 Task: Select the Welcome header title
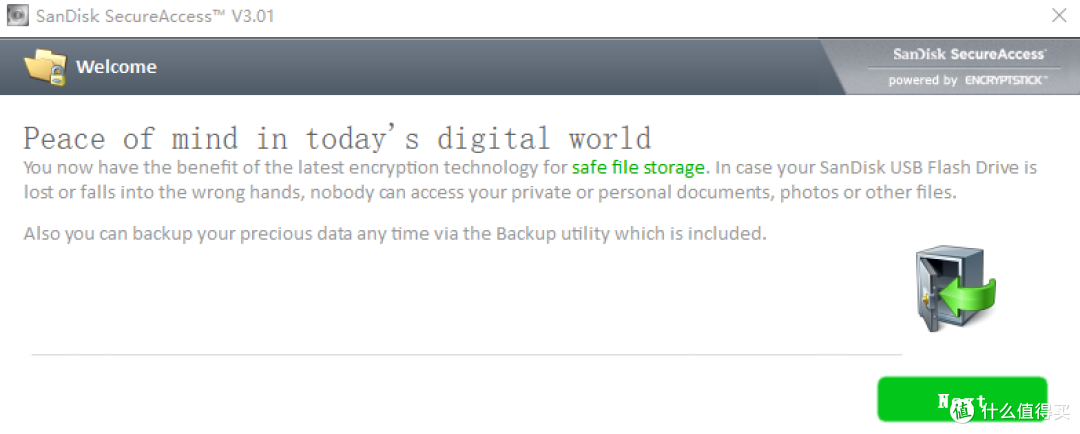point(116,67)
